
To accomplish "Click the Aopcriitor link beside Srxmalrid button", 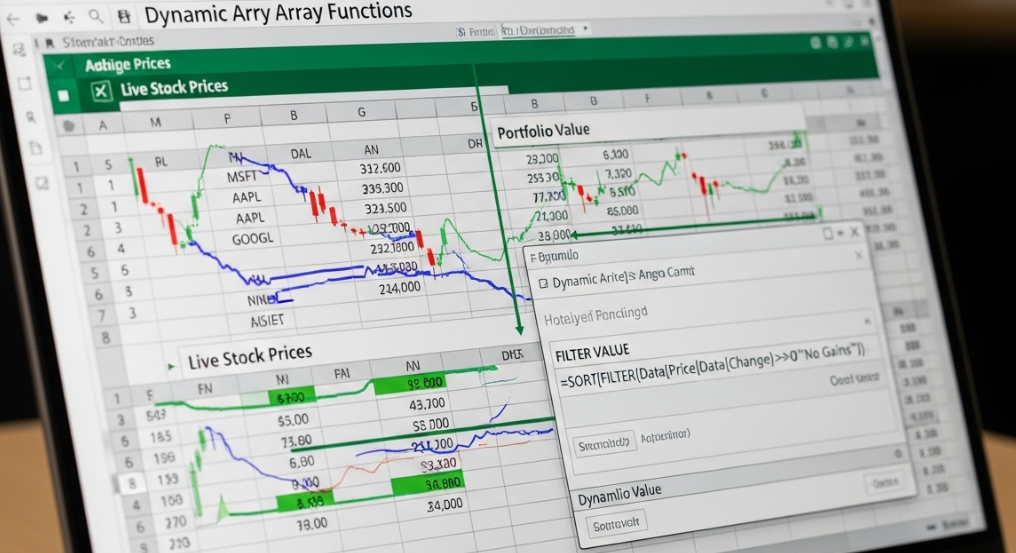I will [665, 436].
